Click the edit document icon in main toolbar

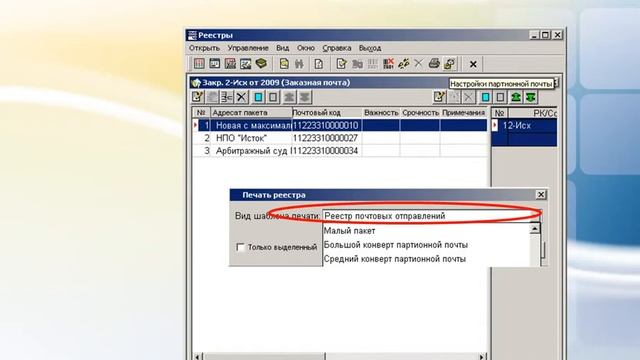click(341, 64)
